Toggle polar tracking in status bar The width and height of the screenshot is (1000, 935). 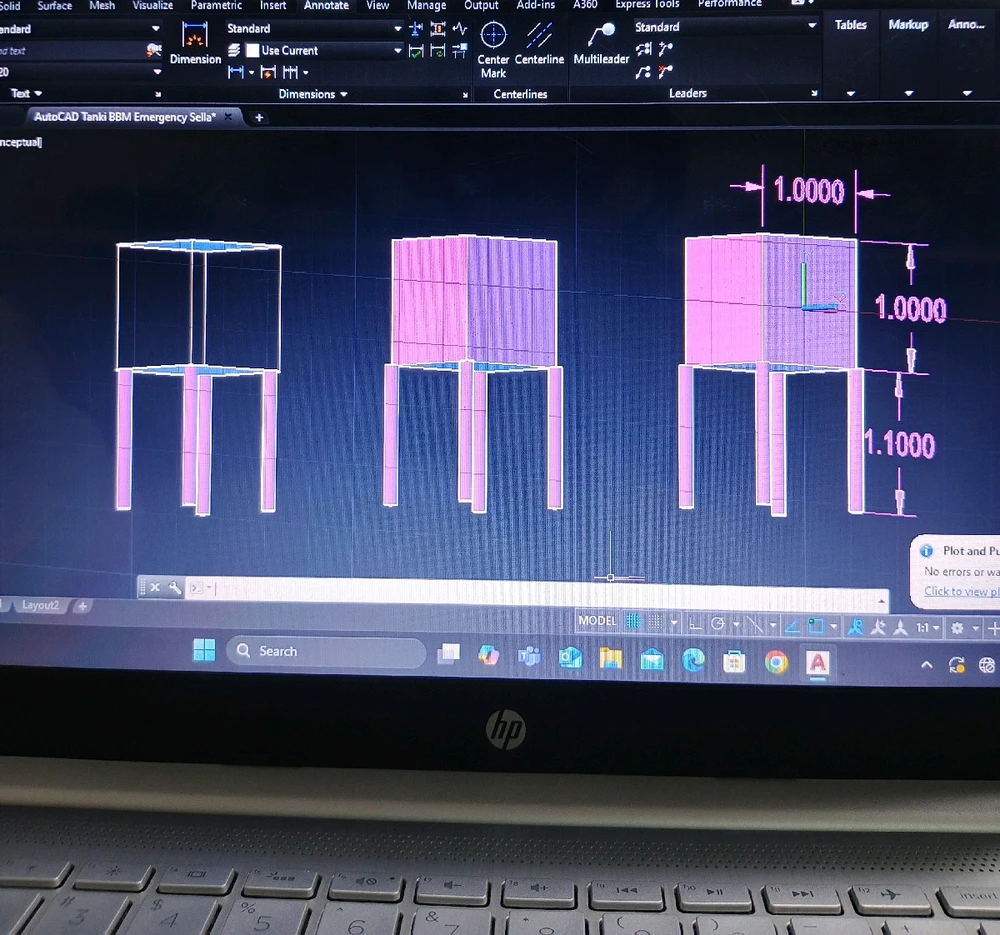pyautogui.click(x=718, y=624)
